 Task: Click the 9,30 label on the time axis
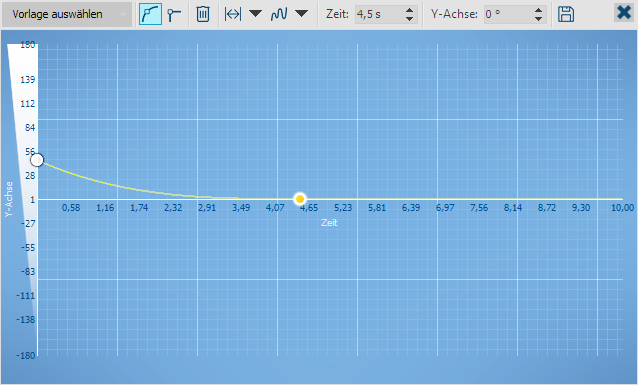581,208
